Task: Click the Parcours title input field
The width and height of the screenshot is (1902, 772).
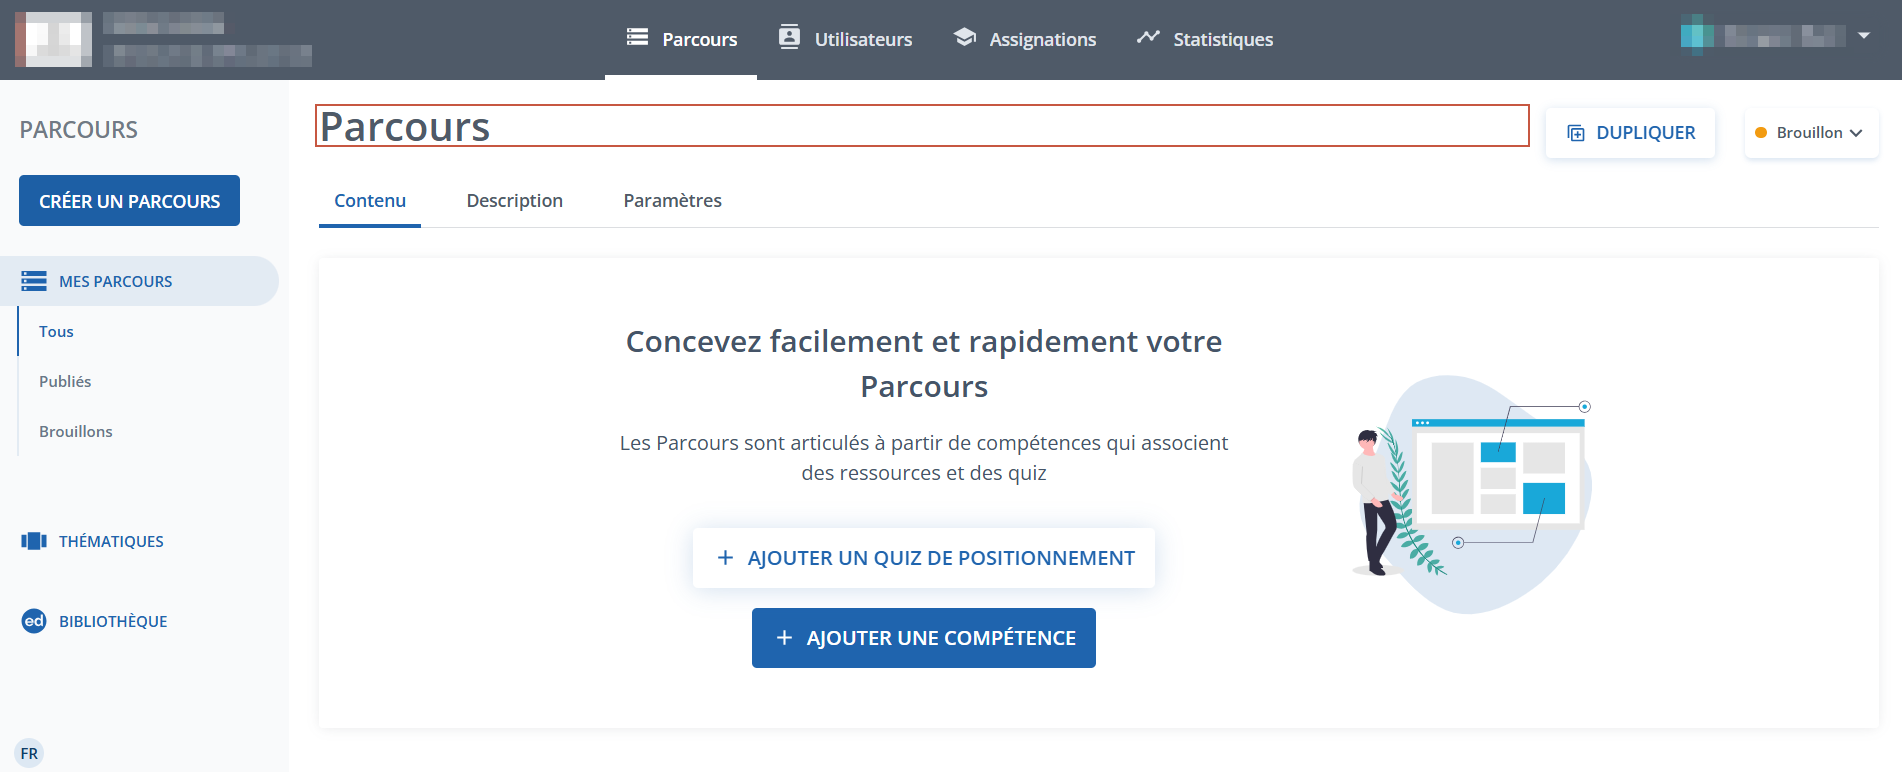Action: pos(921,126)
